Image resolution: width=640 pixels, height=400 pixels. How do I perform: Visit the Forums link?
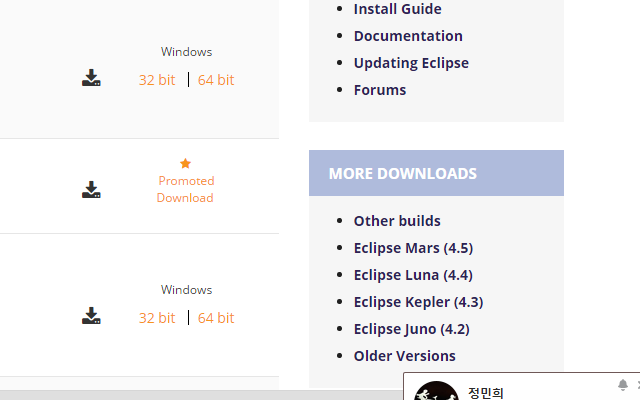[x=380, y=90]
